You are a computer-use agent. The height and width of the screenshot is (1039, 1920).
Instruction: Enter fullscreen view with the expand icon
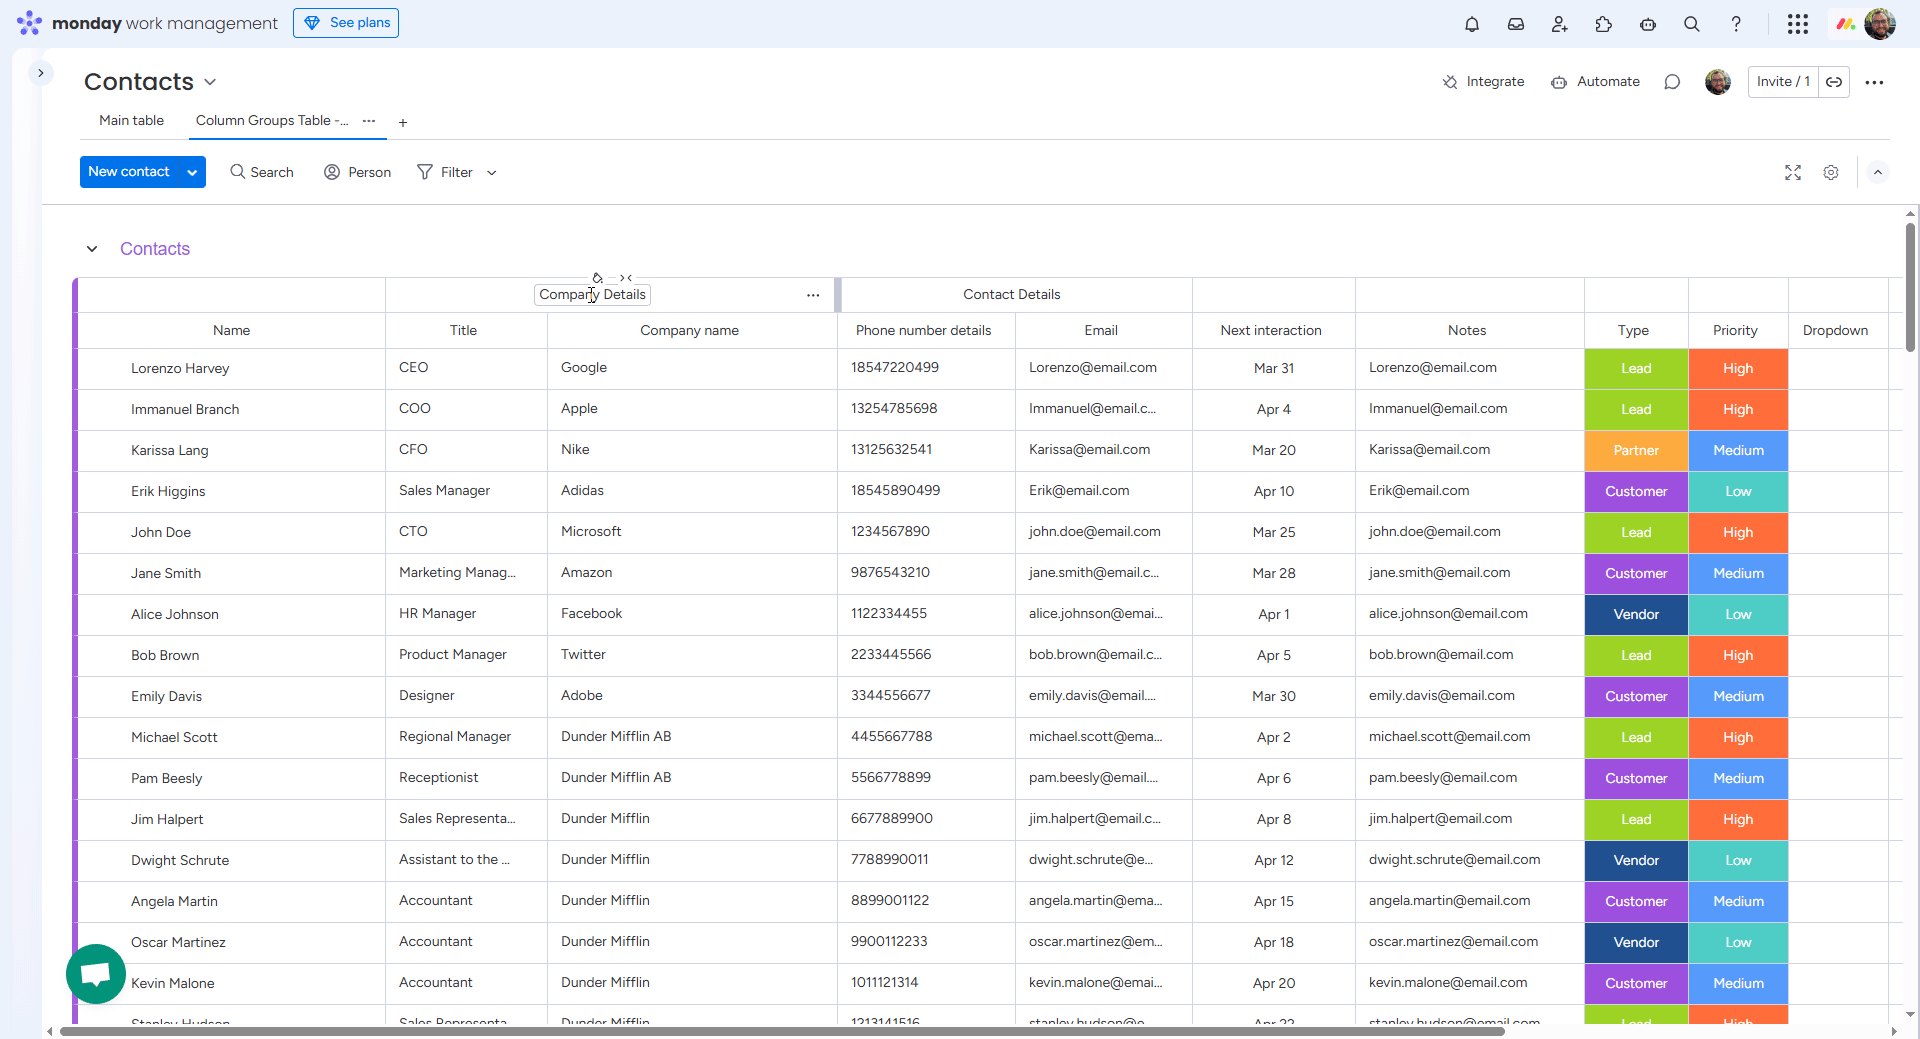[1792, 173]
